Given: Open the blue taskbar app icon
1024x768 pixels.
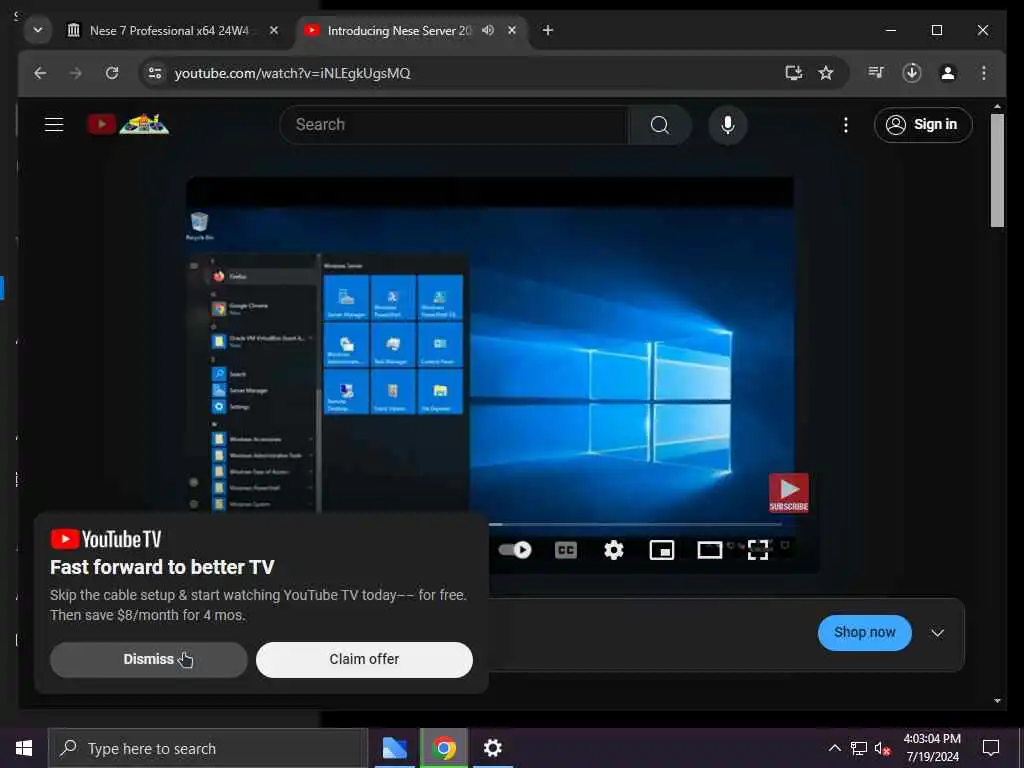Looking at the screenshot, I should 394,748.
